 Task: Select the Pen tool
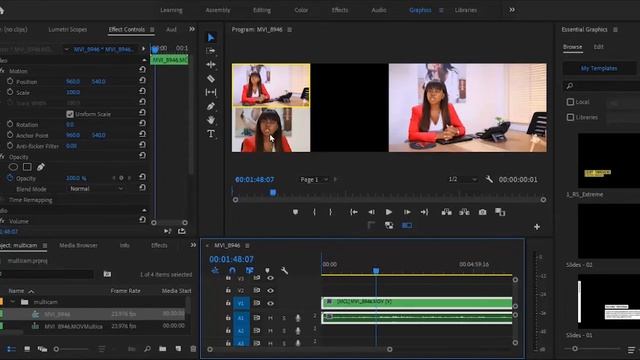pyautogui.click(x=211, y=106)
